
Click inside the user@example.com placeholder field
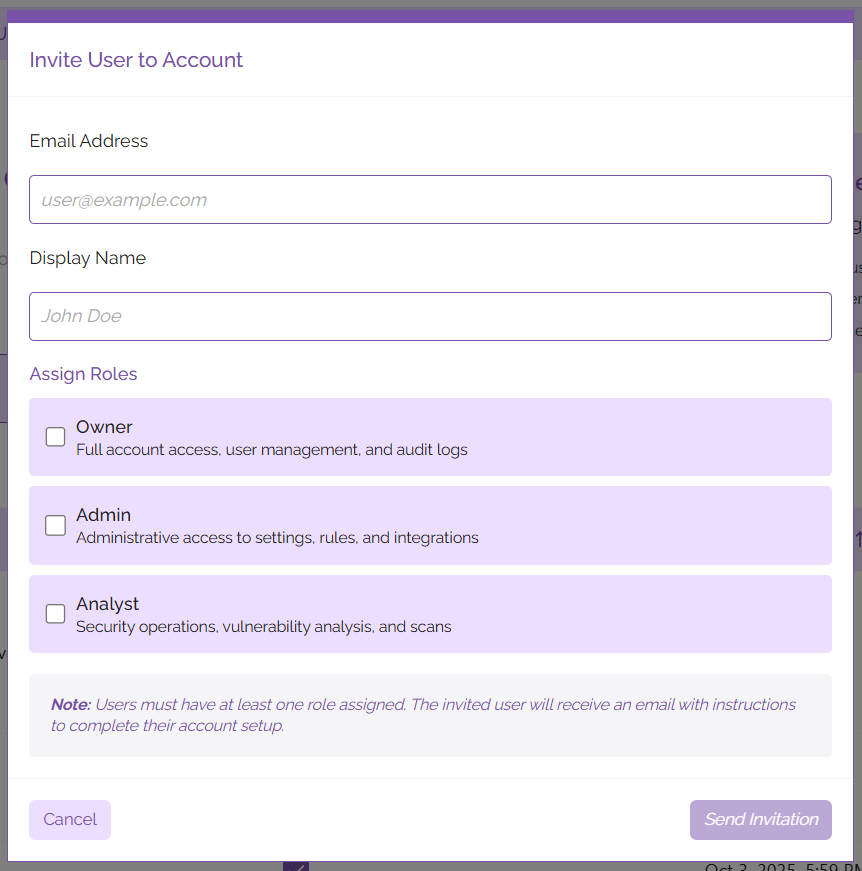[x=430, y=199]
